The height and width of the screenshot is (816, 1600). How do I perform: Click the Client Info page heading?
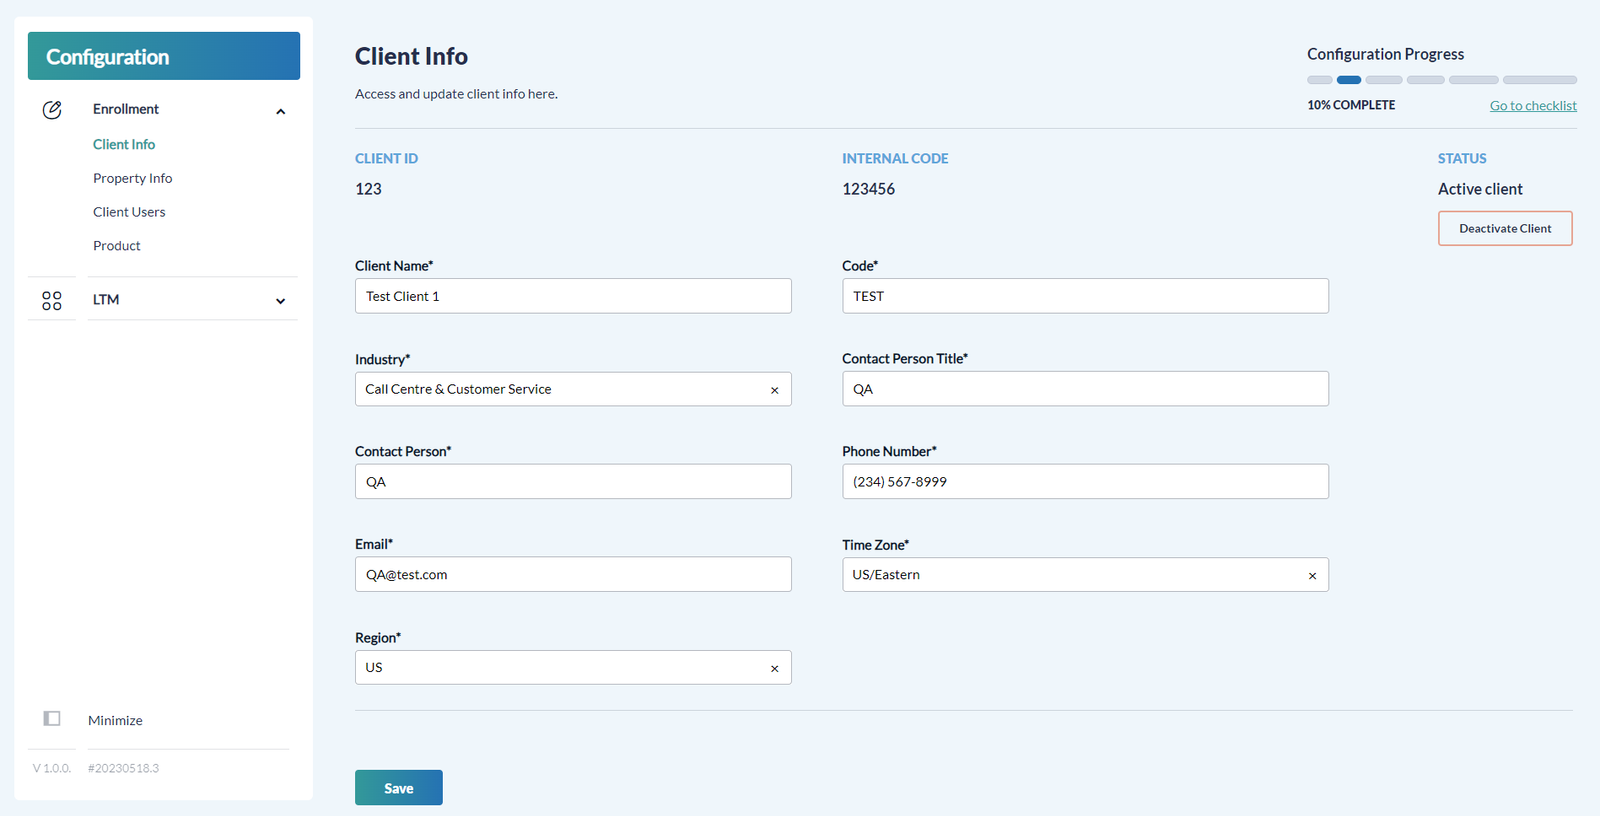411,56
